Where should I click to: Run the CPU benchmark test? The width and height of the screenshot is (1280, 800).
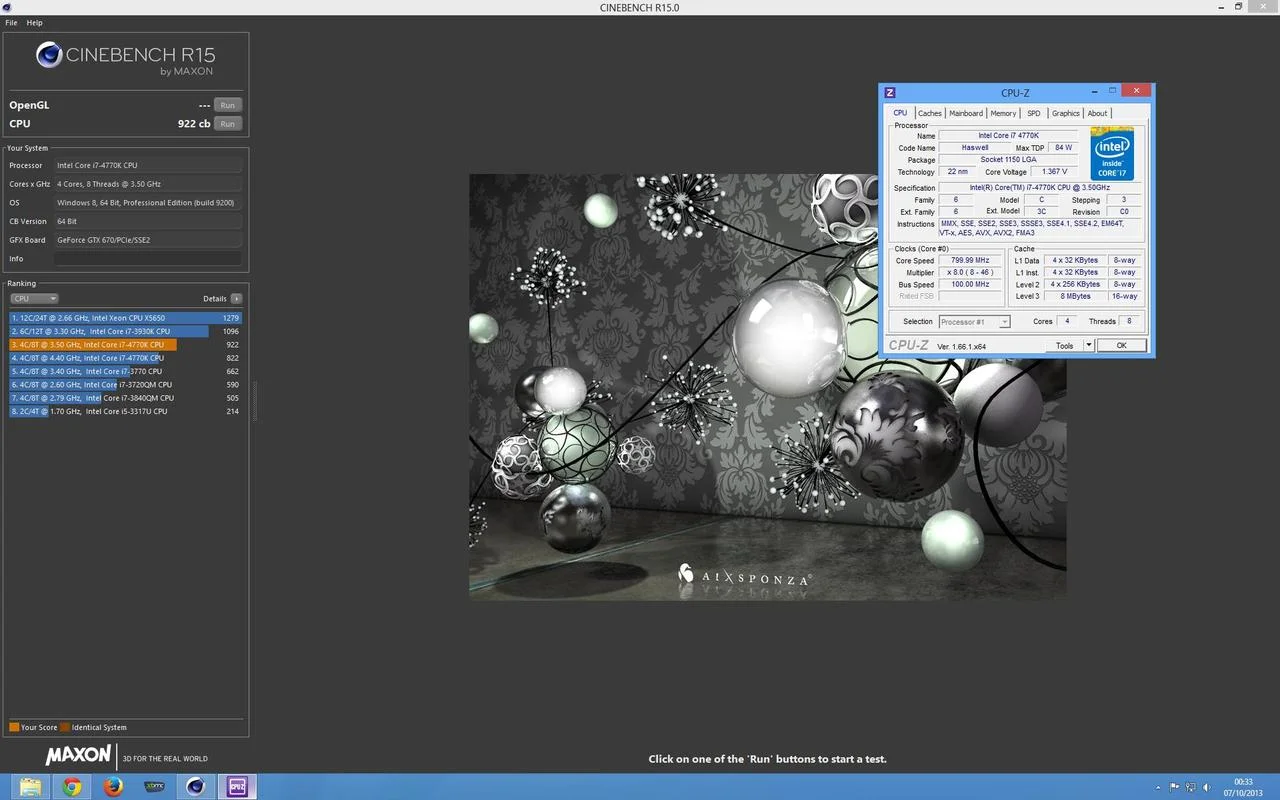coord(228,124)
